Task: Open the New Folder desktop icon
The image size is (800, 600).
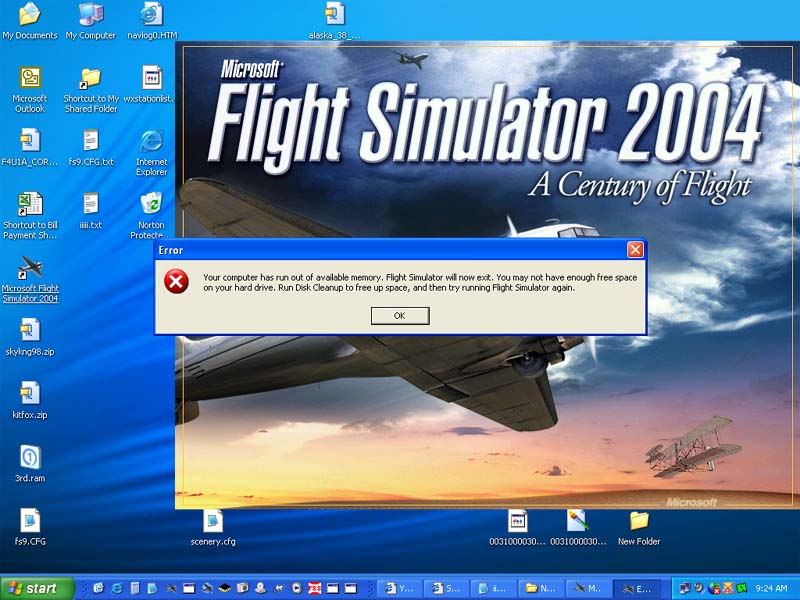Action: tap(639, 521)
